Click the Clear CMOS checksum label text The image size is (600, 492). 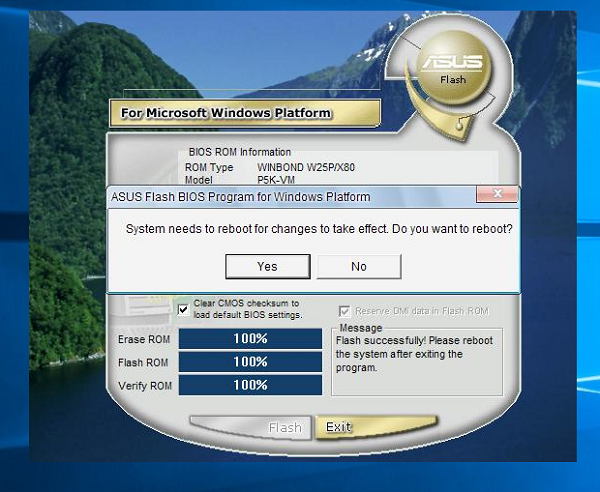point(246,309)
